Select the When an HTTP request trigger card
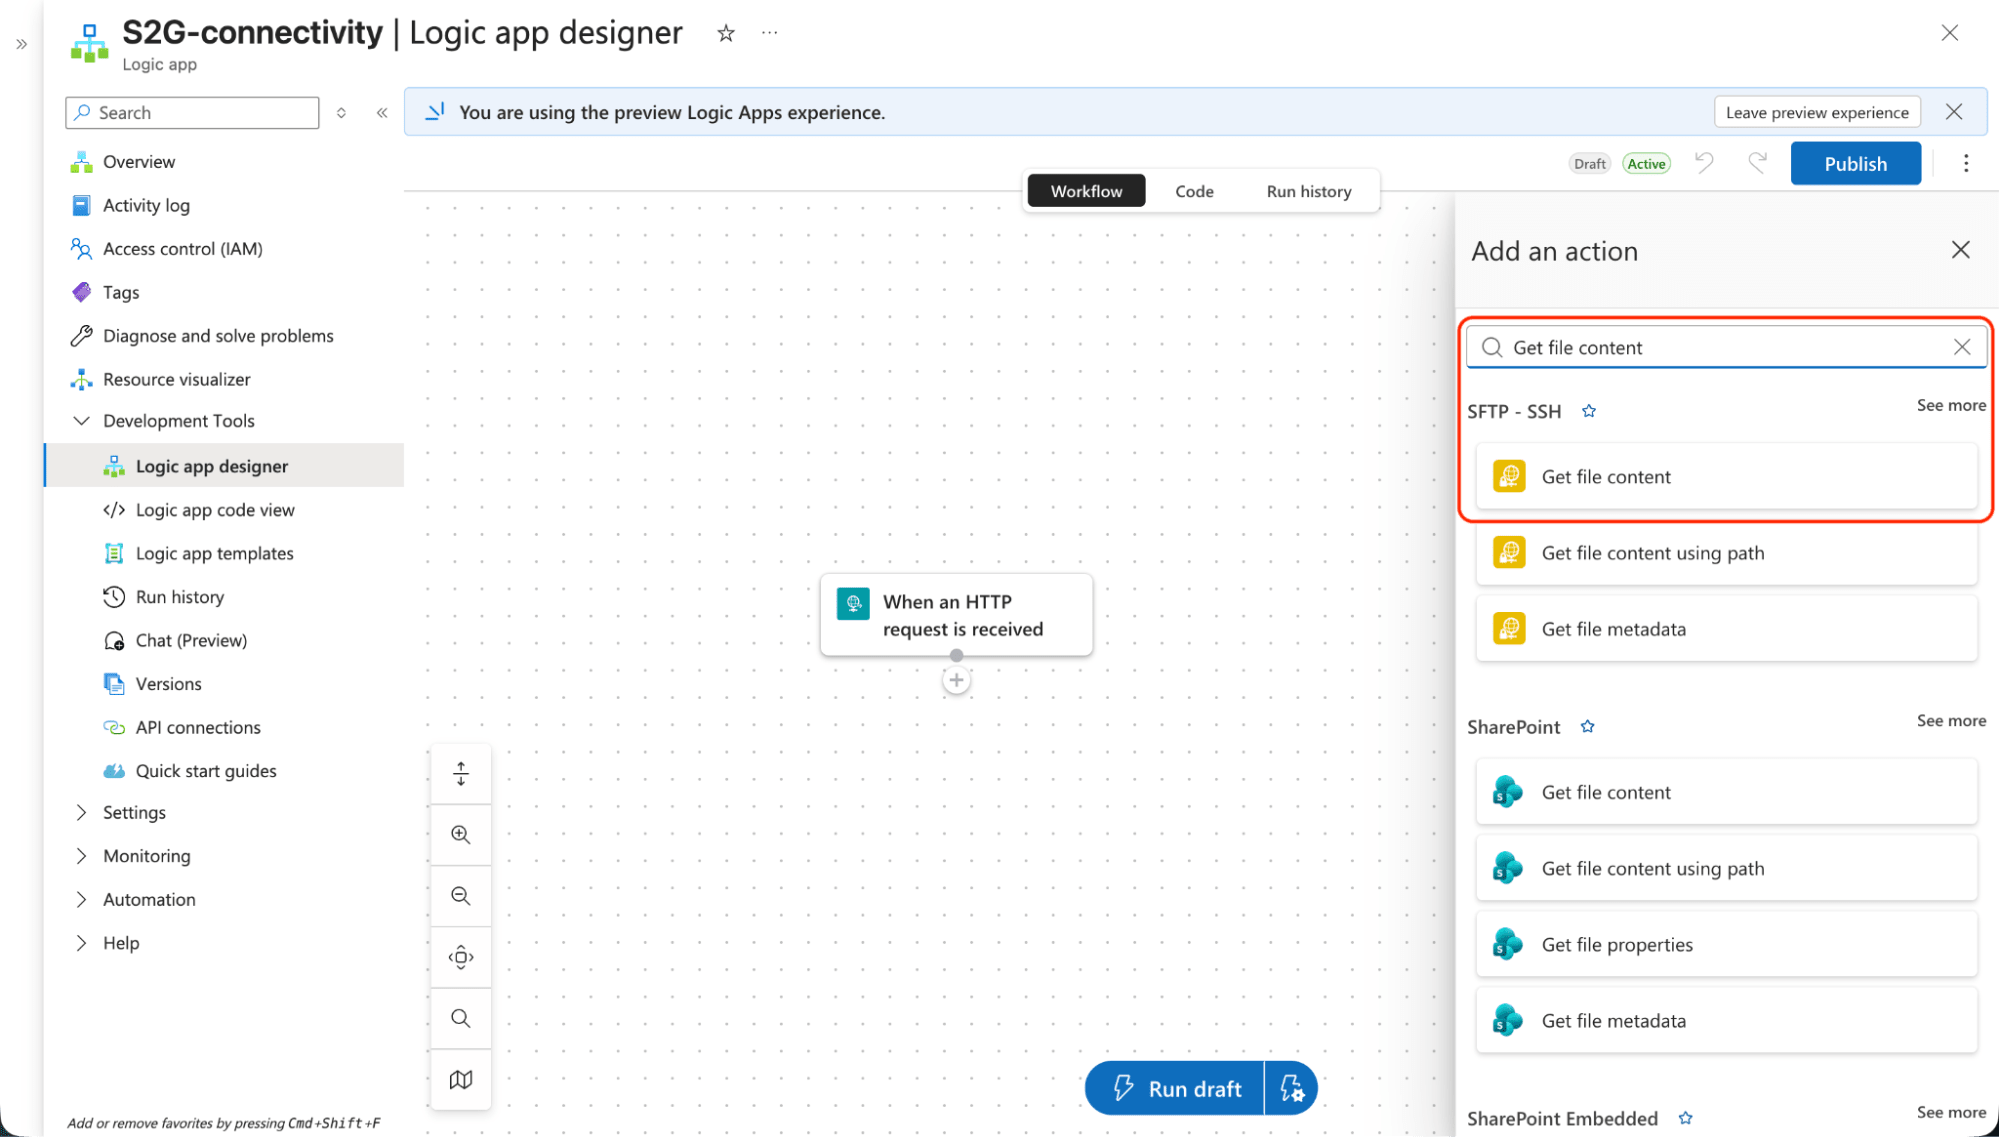1999x1138 pixels. coord(956,615)
